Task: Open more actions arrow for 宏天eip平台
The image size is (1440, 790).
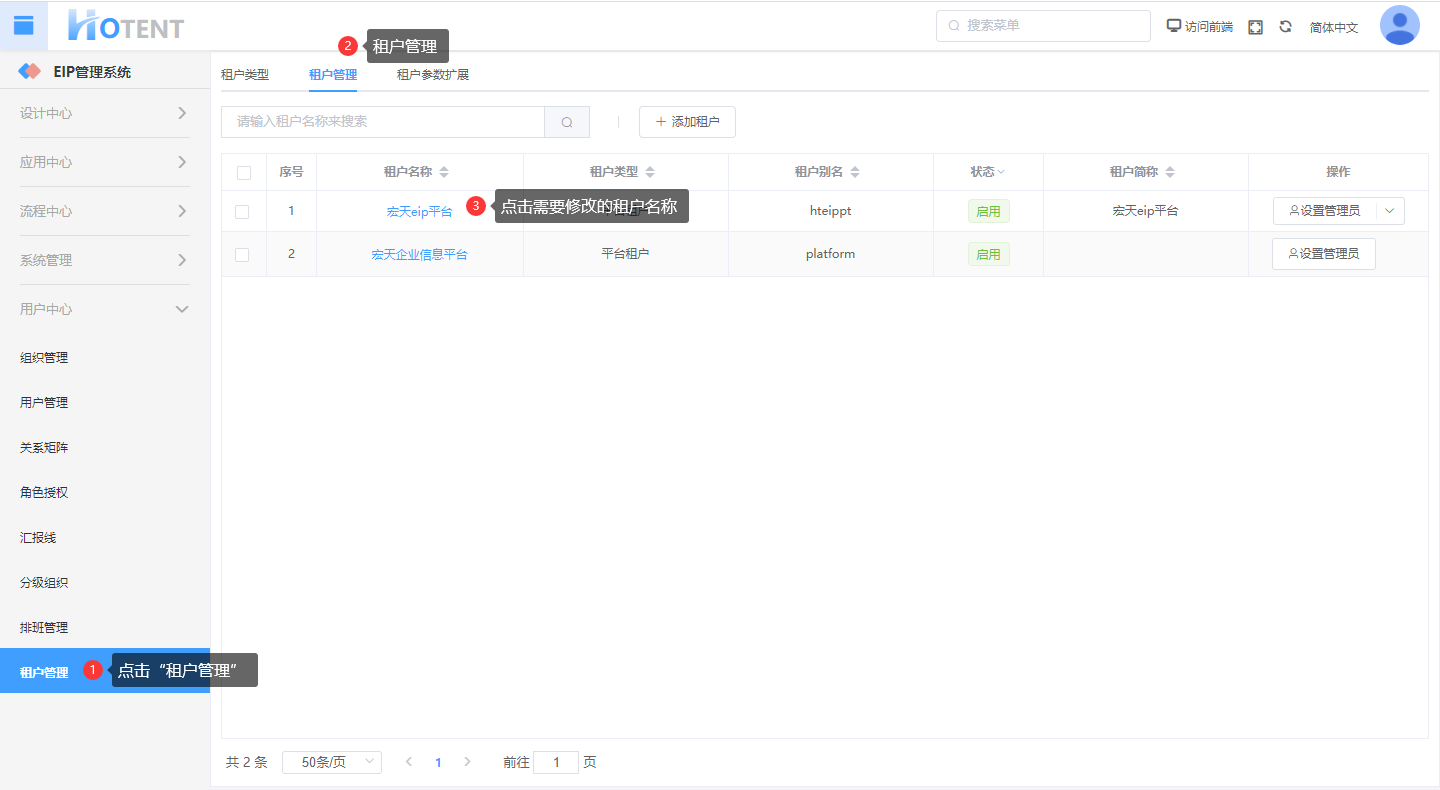Action: [x=1390, y=211]
